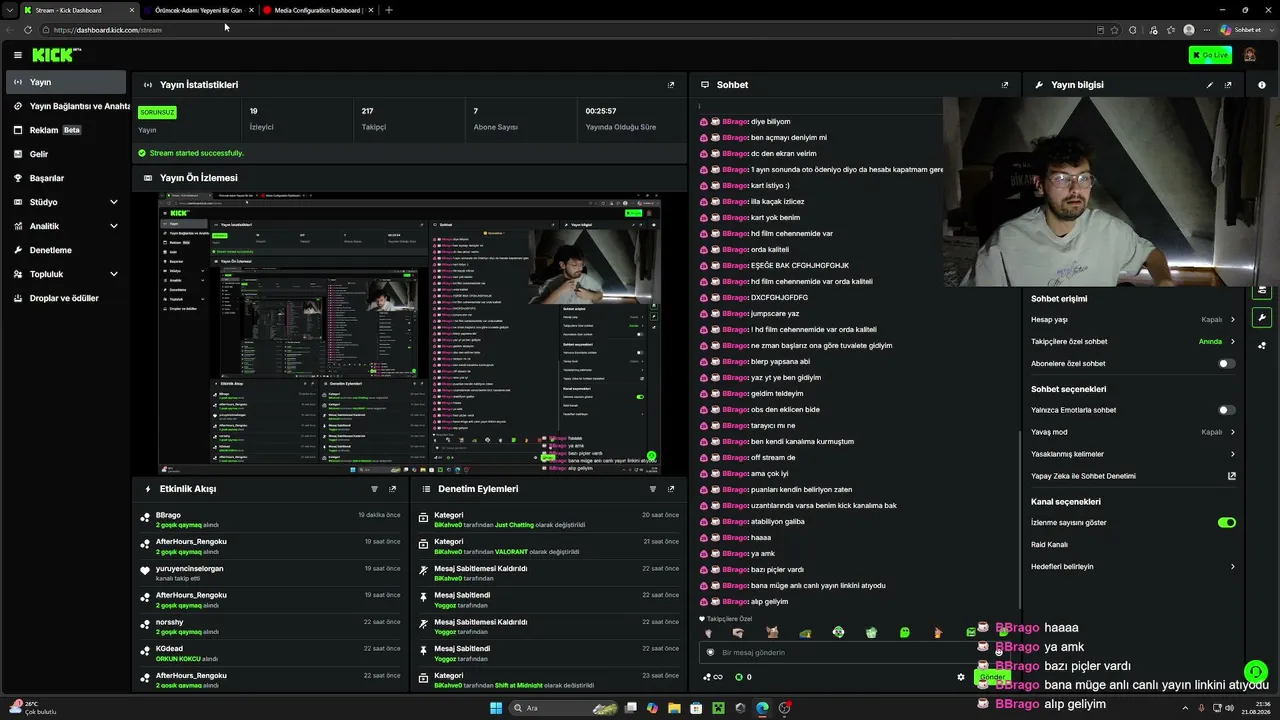Viewport: 1280px width, 720px height.
Task: Open Yayın Bağlantısı ve Anahtarı page
Action: (x=68, y=106)
